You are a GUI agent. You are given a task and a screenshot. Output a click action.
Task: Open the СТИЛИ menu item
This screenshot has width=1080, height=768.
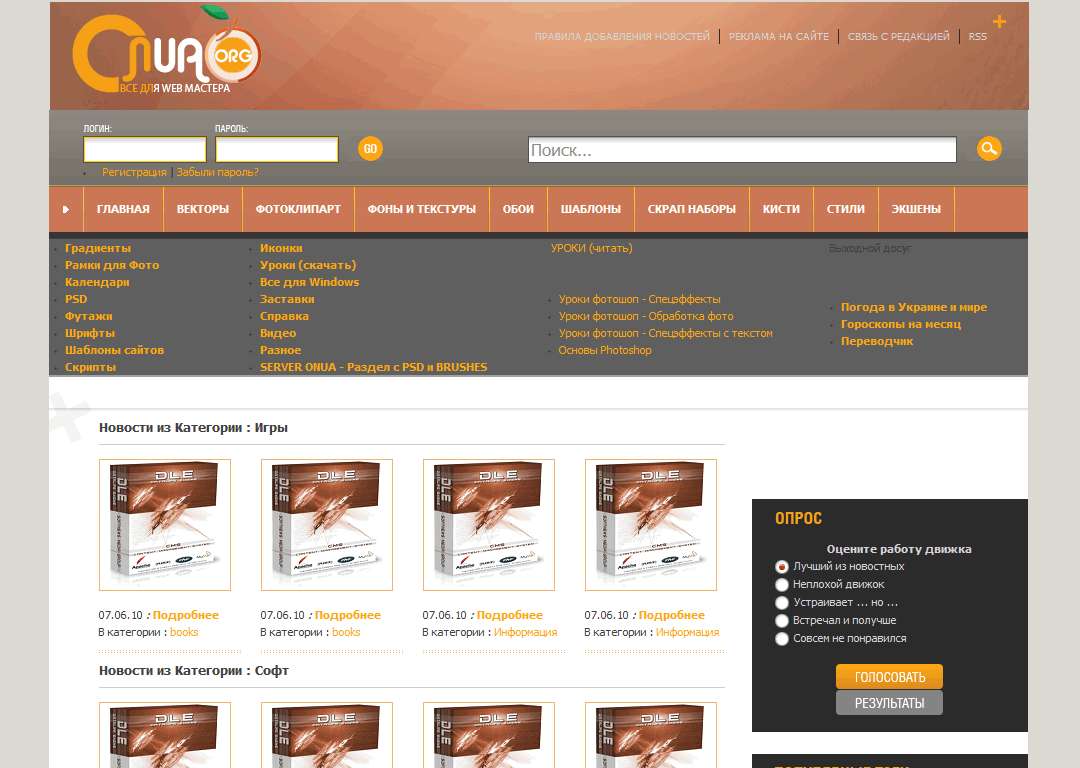point(845,209)
